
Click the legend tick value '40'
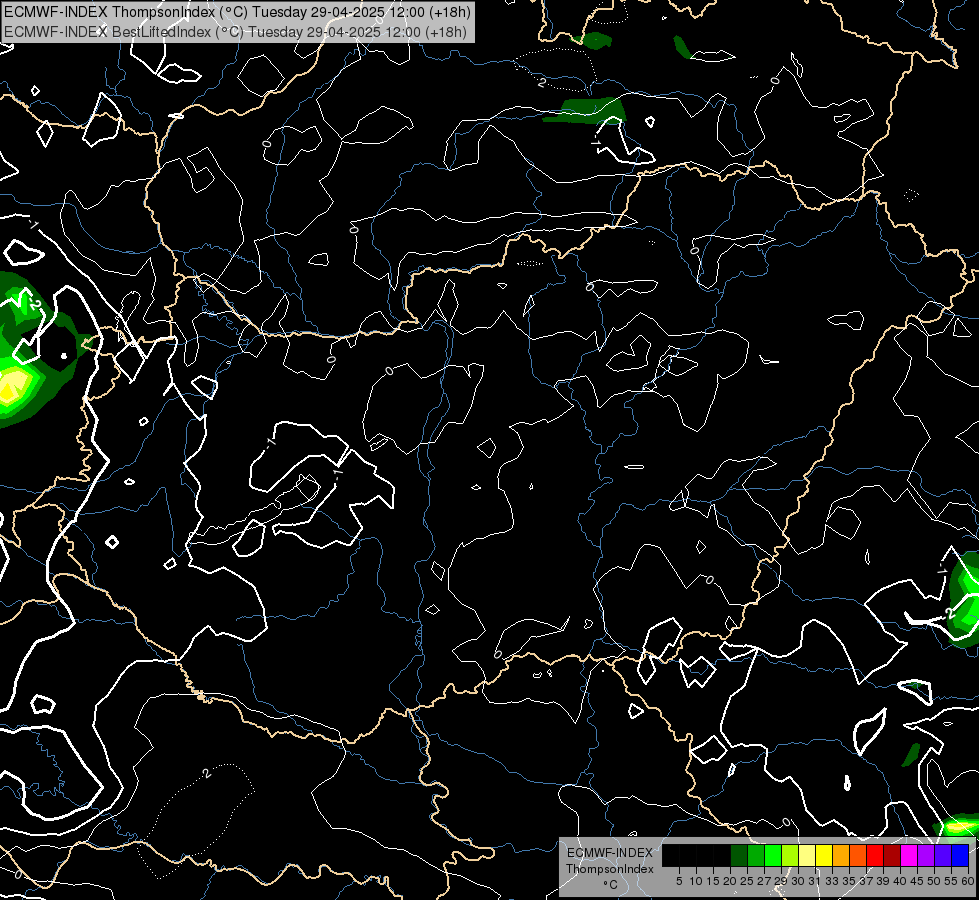click(900, 881)
